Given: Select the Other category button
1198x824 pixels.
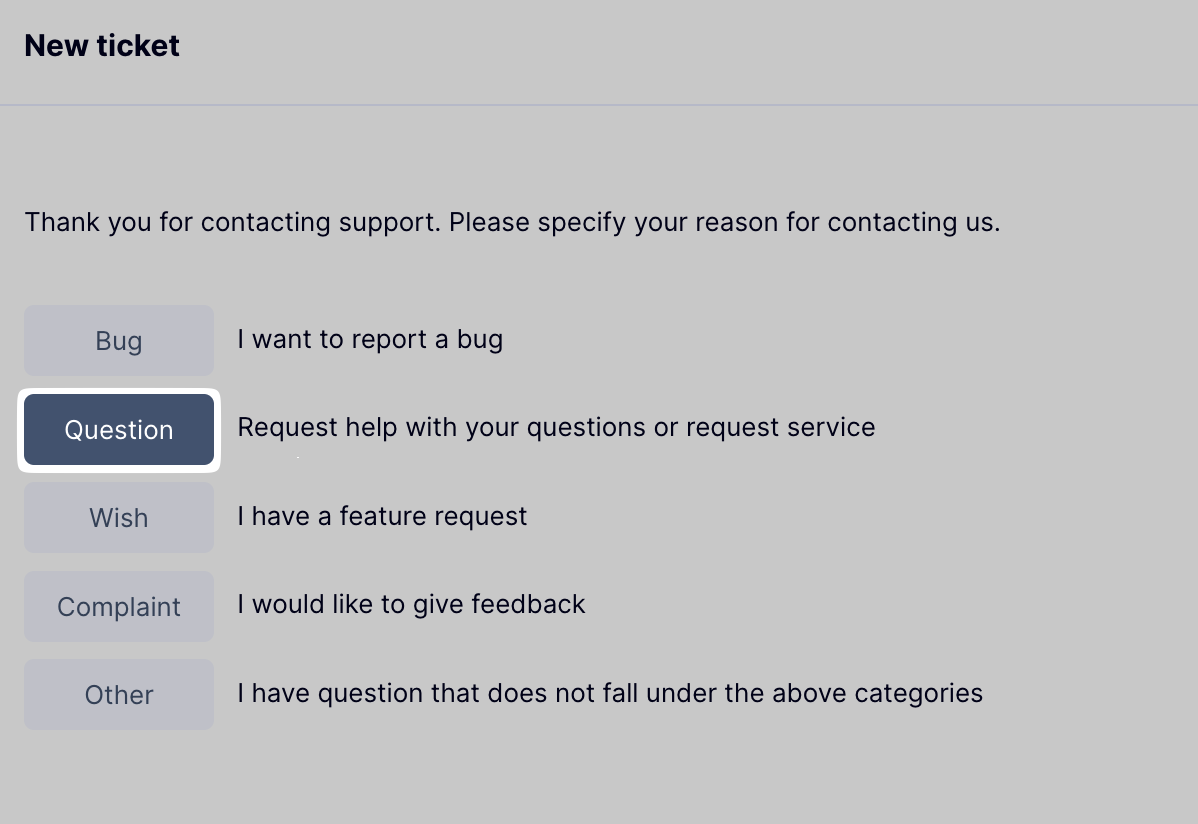Looking at the screenshot, I should click(x=119, y=695).
